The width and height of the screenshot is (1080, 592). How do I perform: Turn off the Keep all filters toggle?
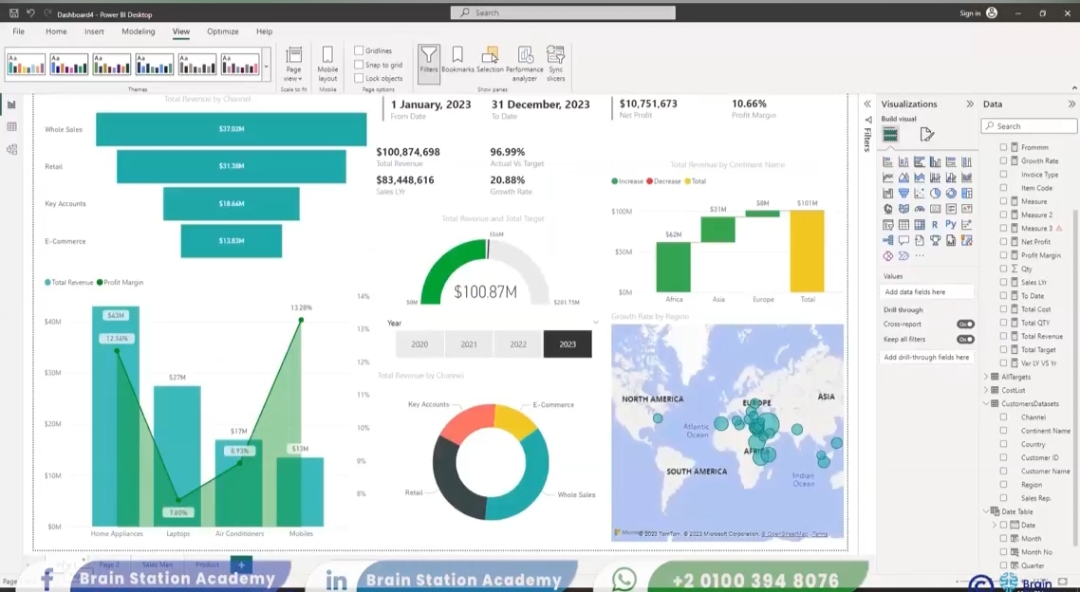pos(965,339)
